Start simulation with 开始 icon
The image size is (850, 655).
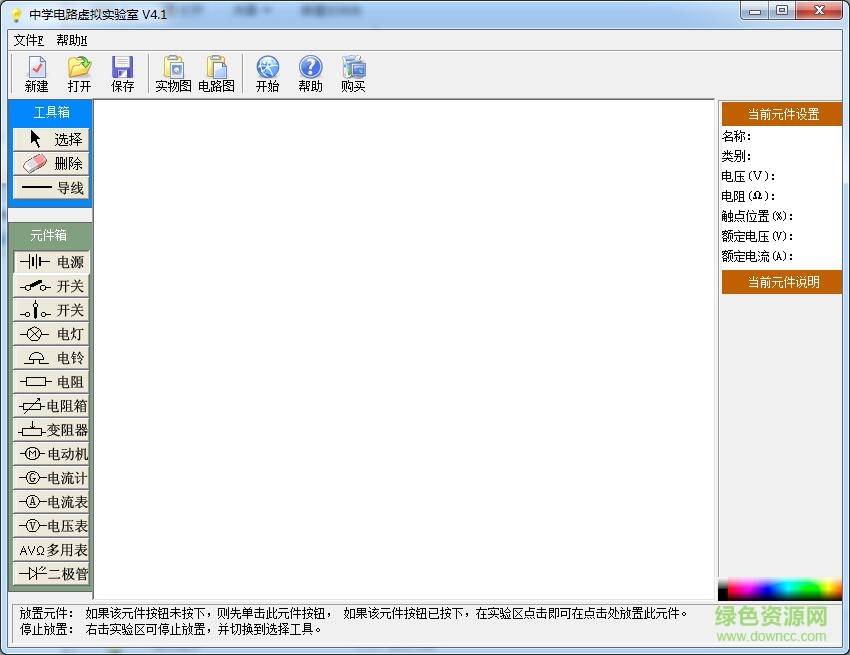point(267,74)
